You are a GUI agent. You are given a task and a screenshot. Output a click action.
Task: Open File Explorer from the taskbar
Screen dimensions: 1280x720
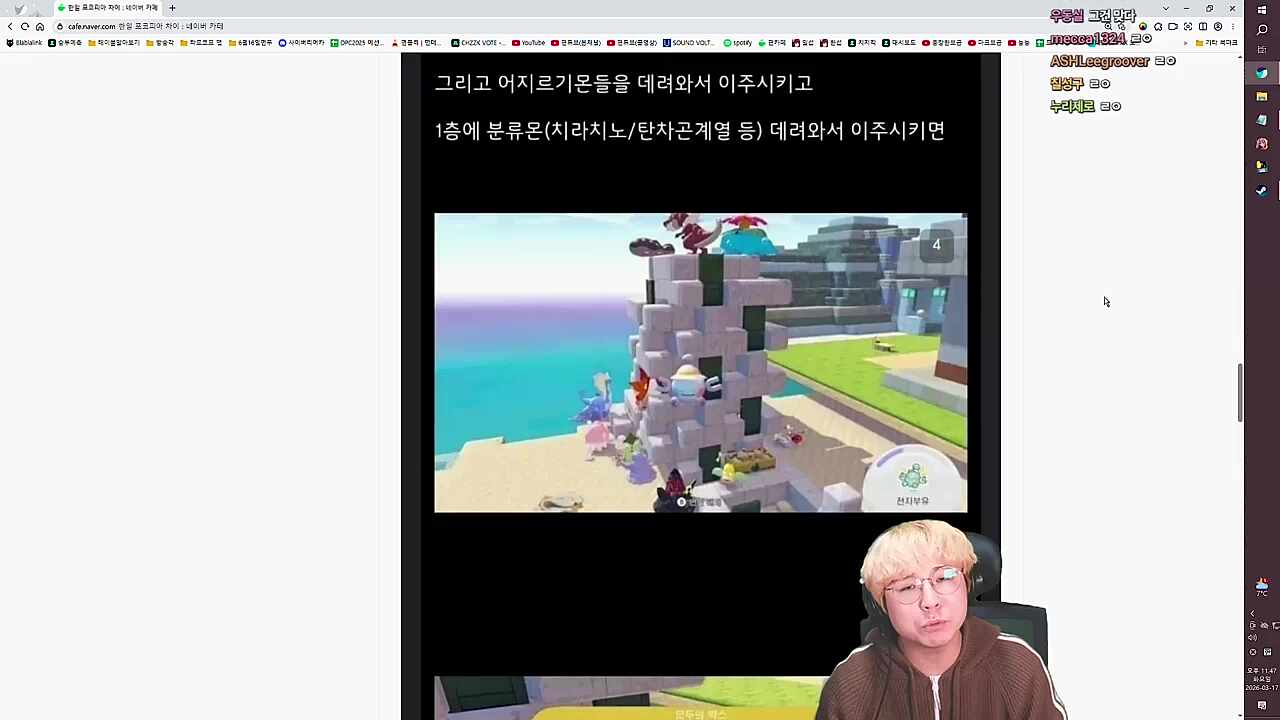1261,96
